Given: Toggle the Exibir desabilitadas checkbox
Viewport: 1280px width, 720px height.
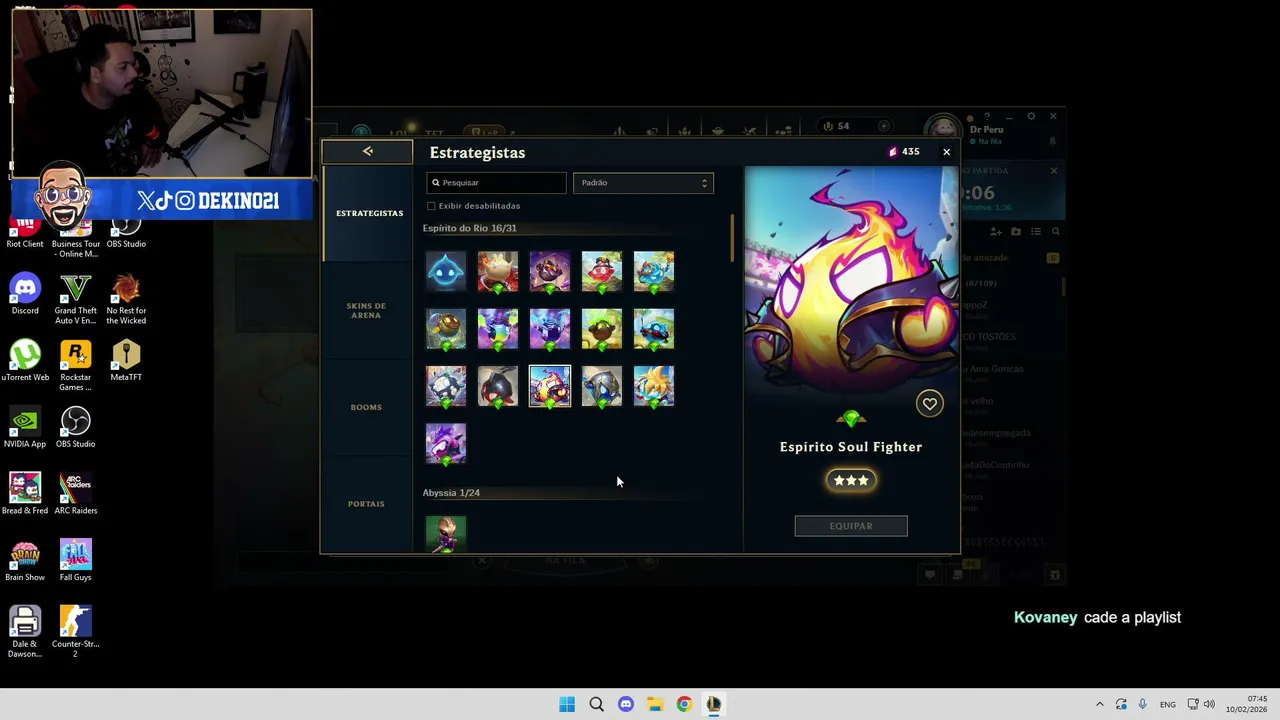Looking at the screenshot, I should 431,206.
